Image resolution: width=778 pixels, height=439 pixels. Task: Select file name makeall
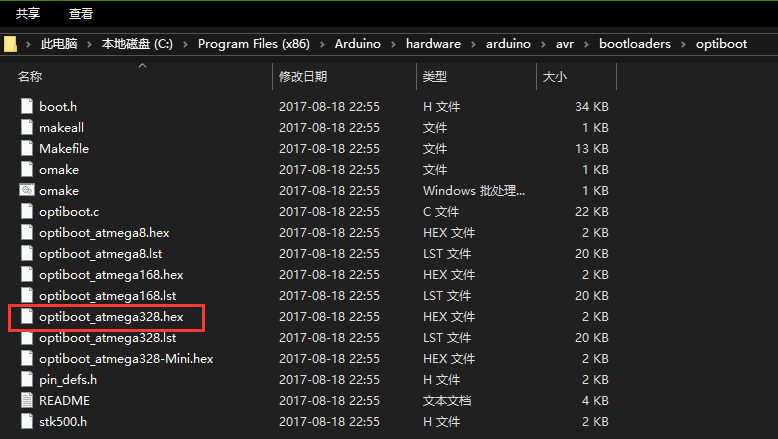[62, 127]
